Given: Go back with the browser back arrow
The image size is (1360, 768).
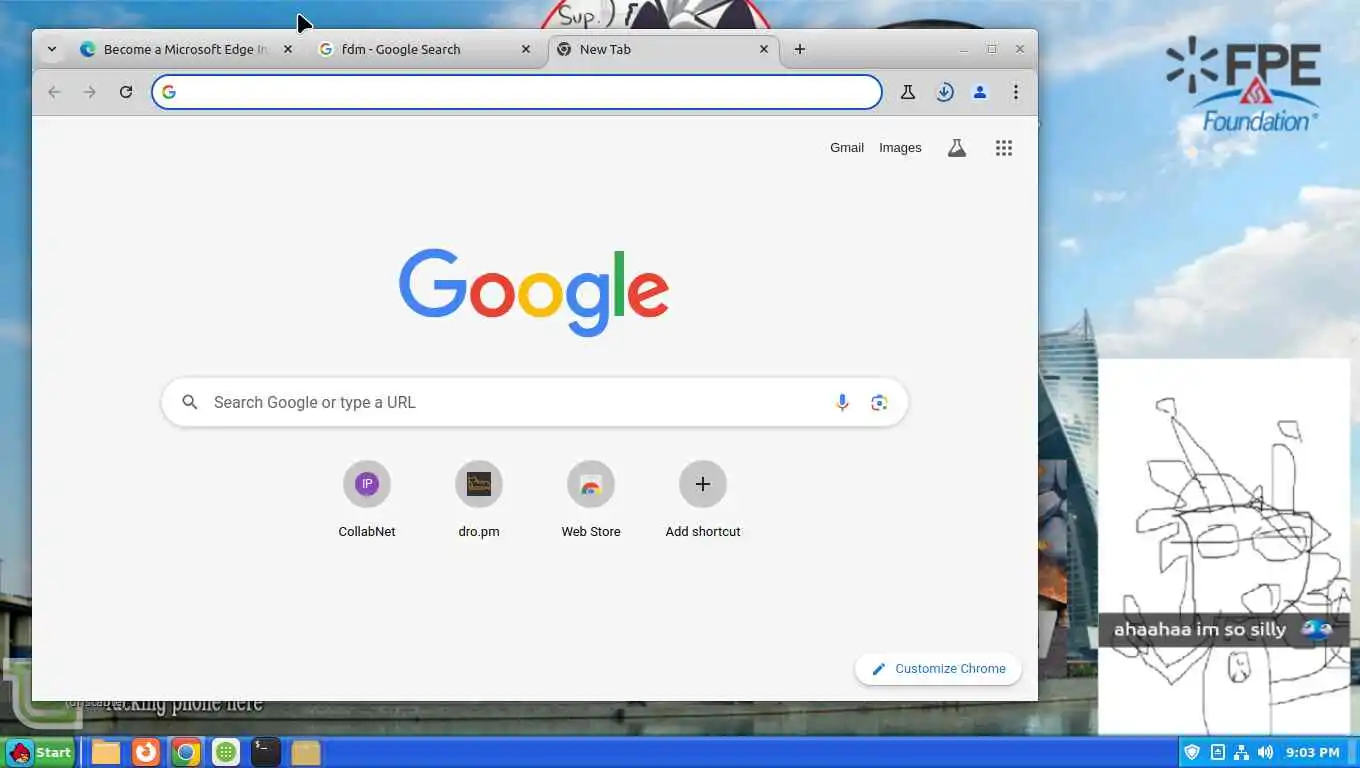Looking at the screenshot, I should coord(54,92).
